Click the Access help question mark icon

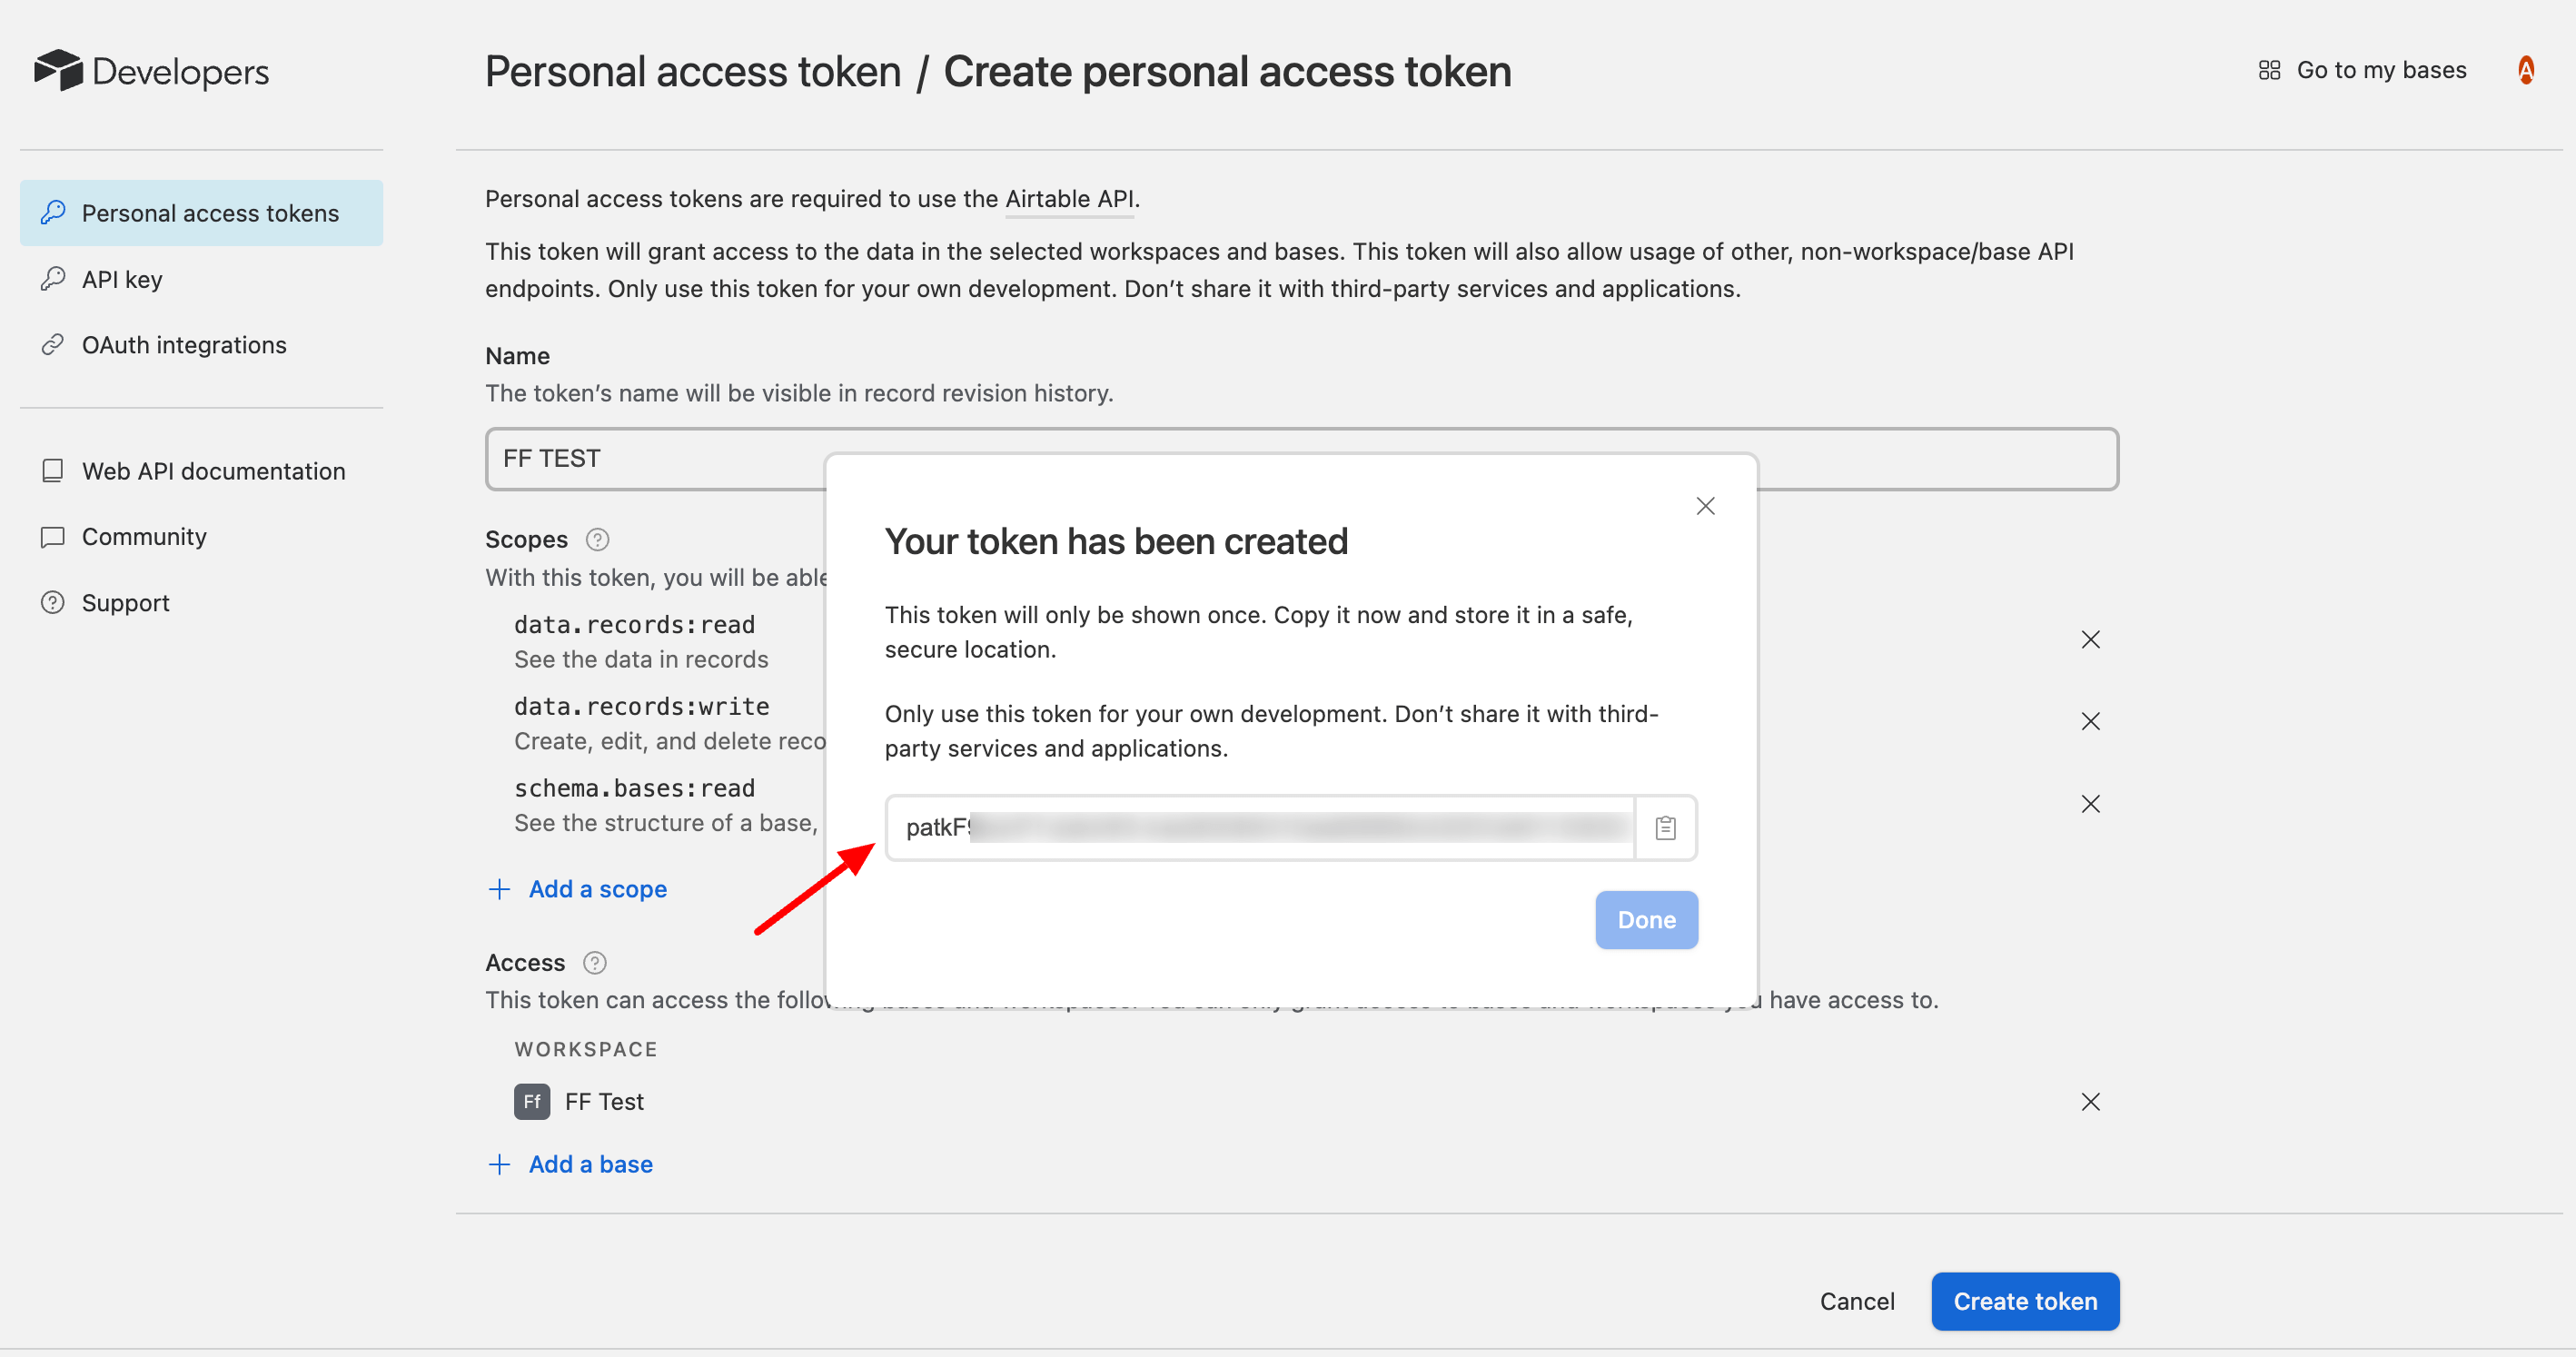[x=595, y=963]
